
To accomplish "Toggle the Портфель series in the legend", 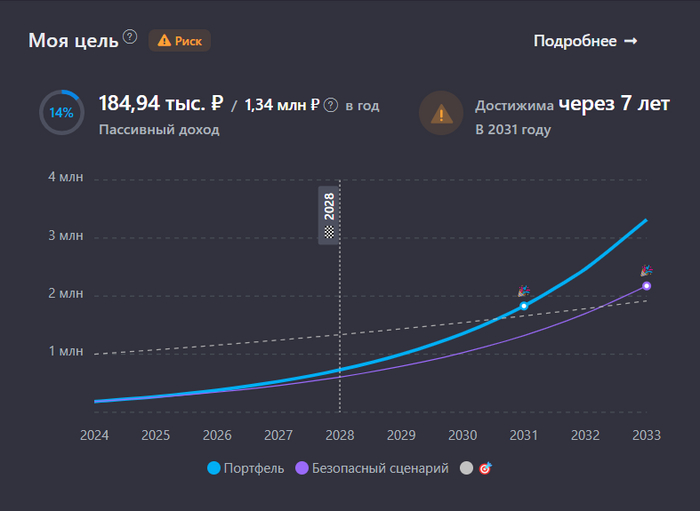I will pyautogui.click(x=245, y=468).
